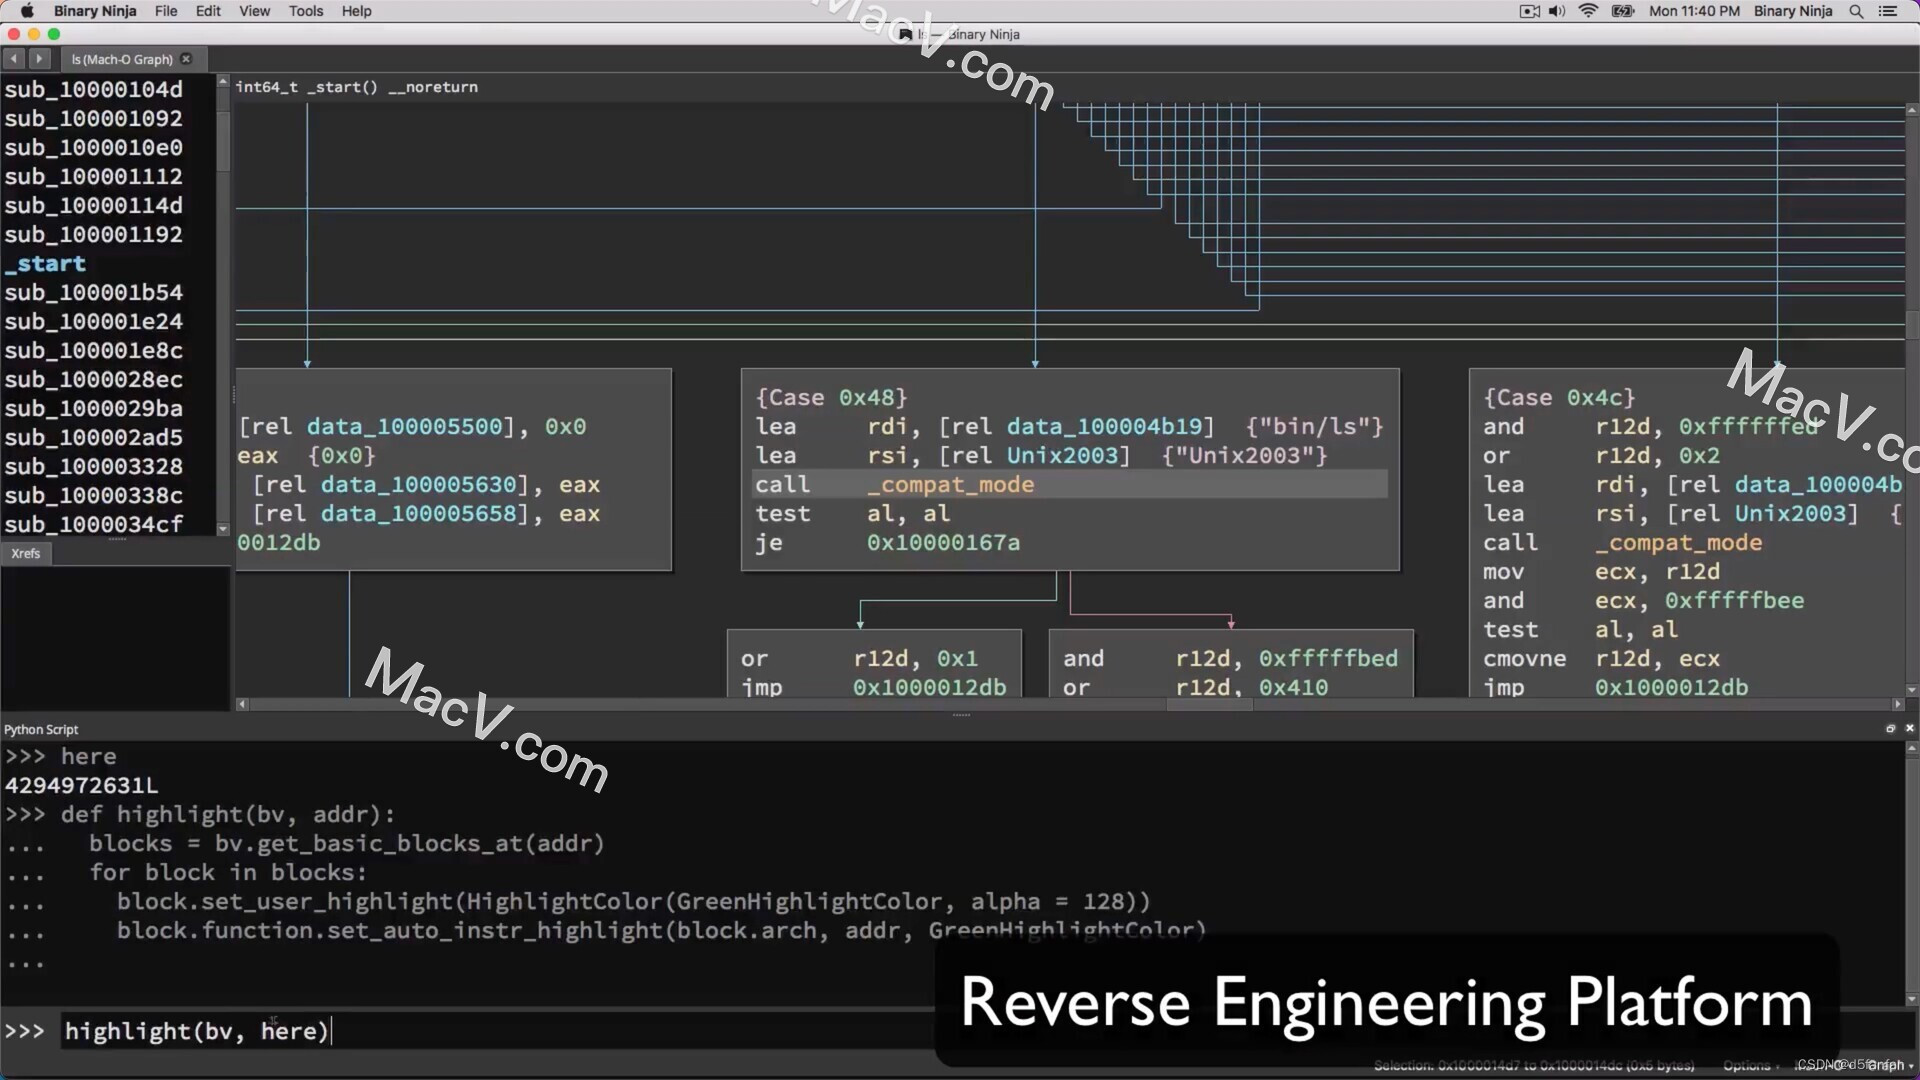Open Spotlight search in the menu bar
The image size is (1920, 1080).
pos(1855,11)
